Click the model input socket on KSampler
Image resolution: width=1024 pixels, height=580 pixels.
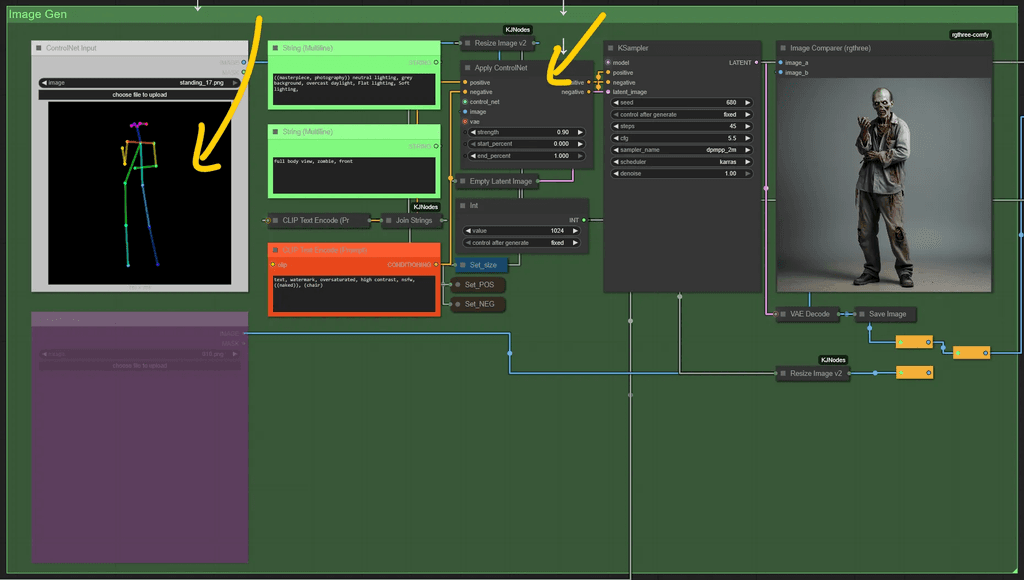point(608,62)
